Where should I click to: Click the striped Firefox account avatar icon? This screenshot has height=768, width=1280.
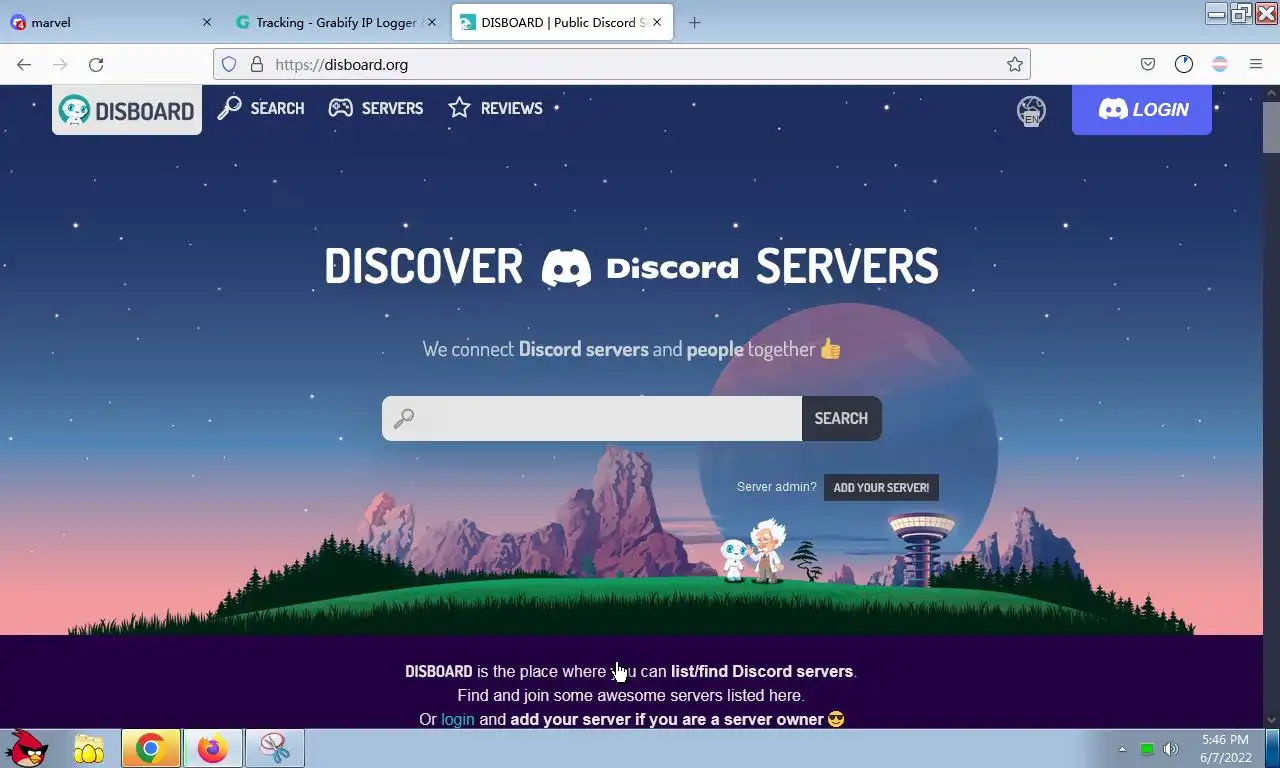point(1220,64)
